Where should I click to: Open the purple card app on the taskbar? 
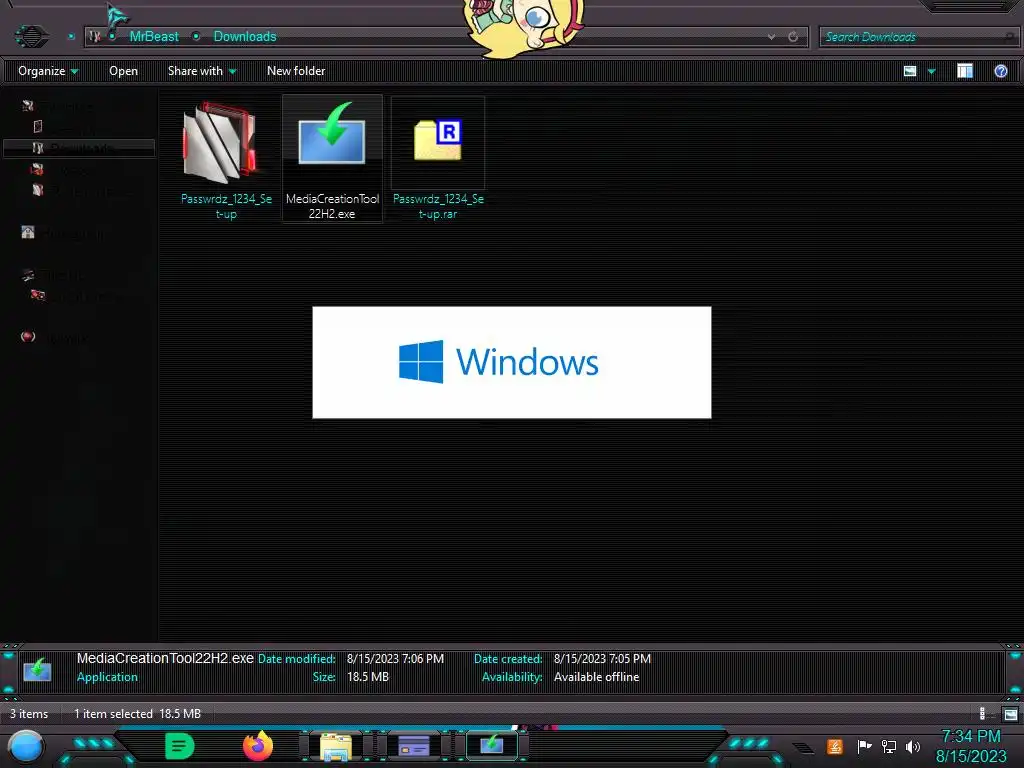coord(413,746)
